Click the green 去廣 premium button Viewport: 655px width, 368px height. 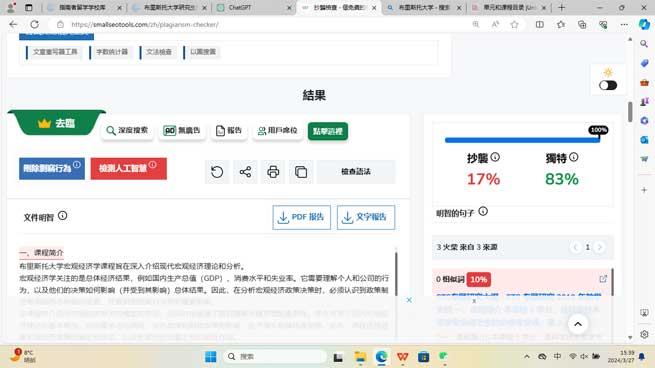(57, 123)
